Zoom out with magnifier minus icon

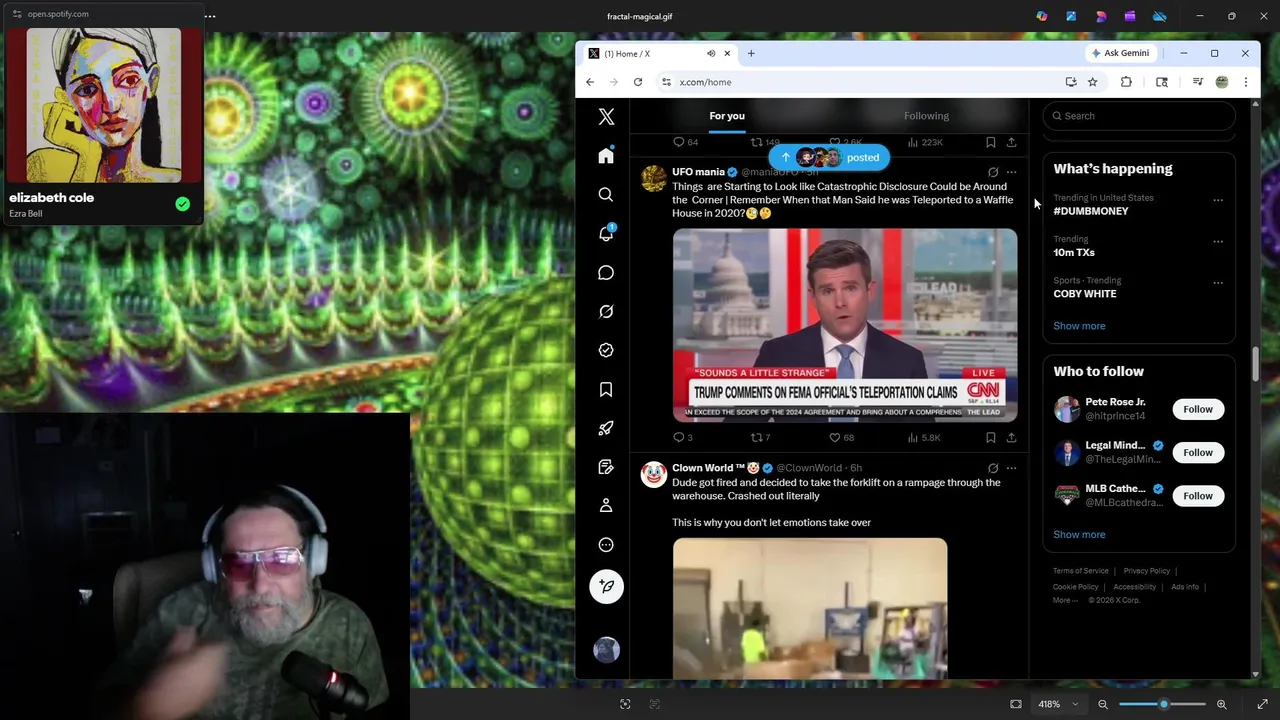tap(1103, 704)
